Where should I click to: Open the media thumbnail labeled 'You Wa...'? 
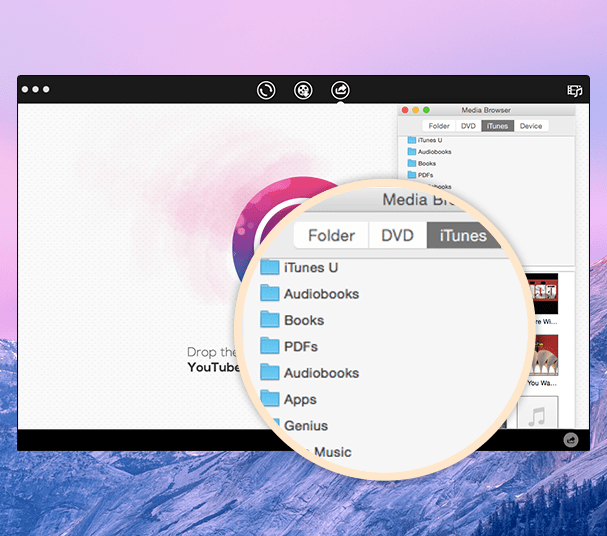tap(545, 355)
